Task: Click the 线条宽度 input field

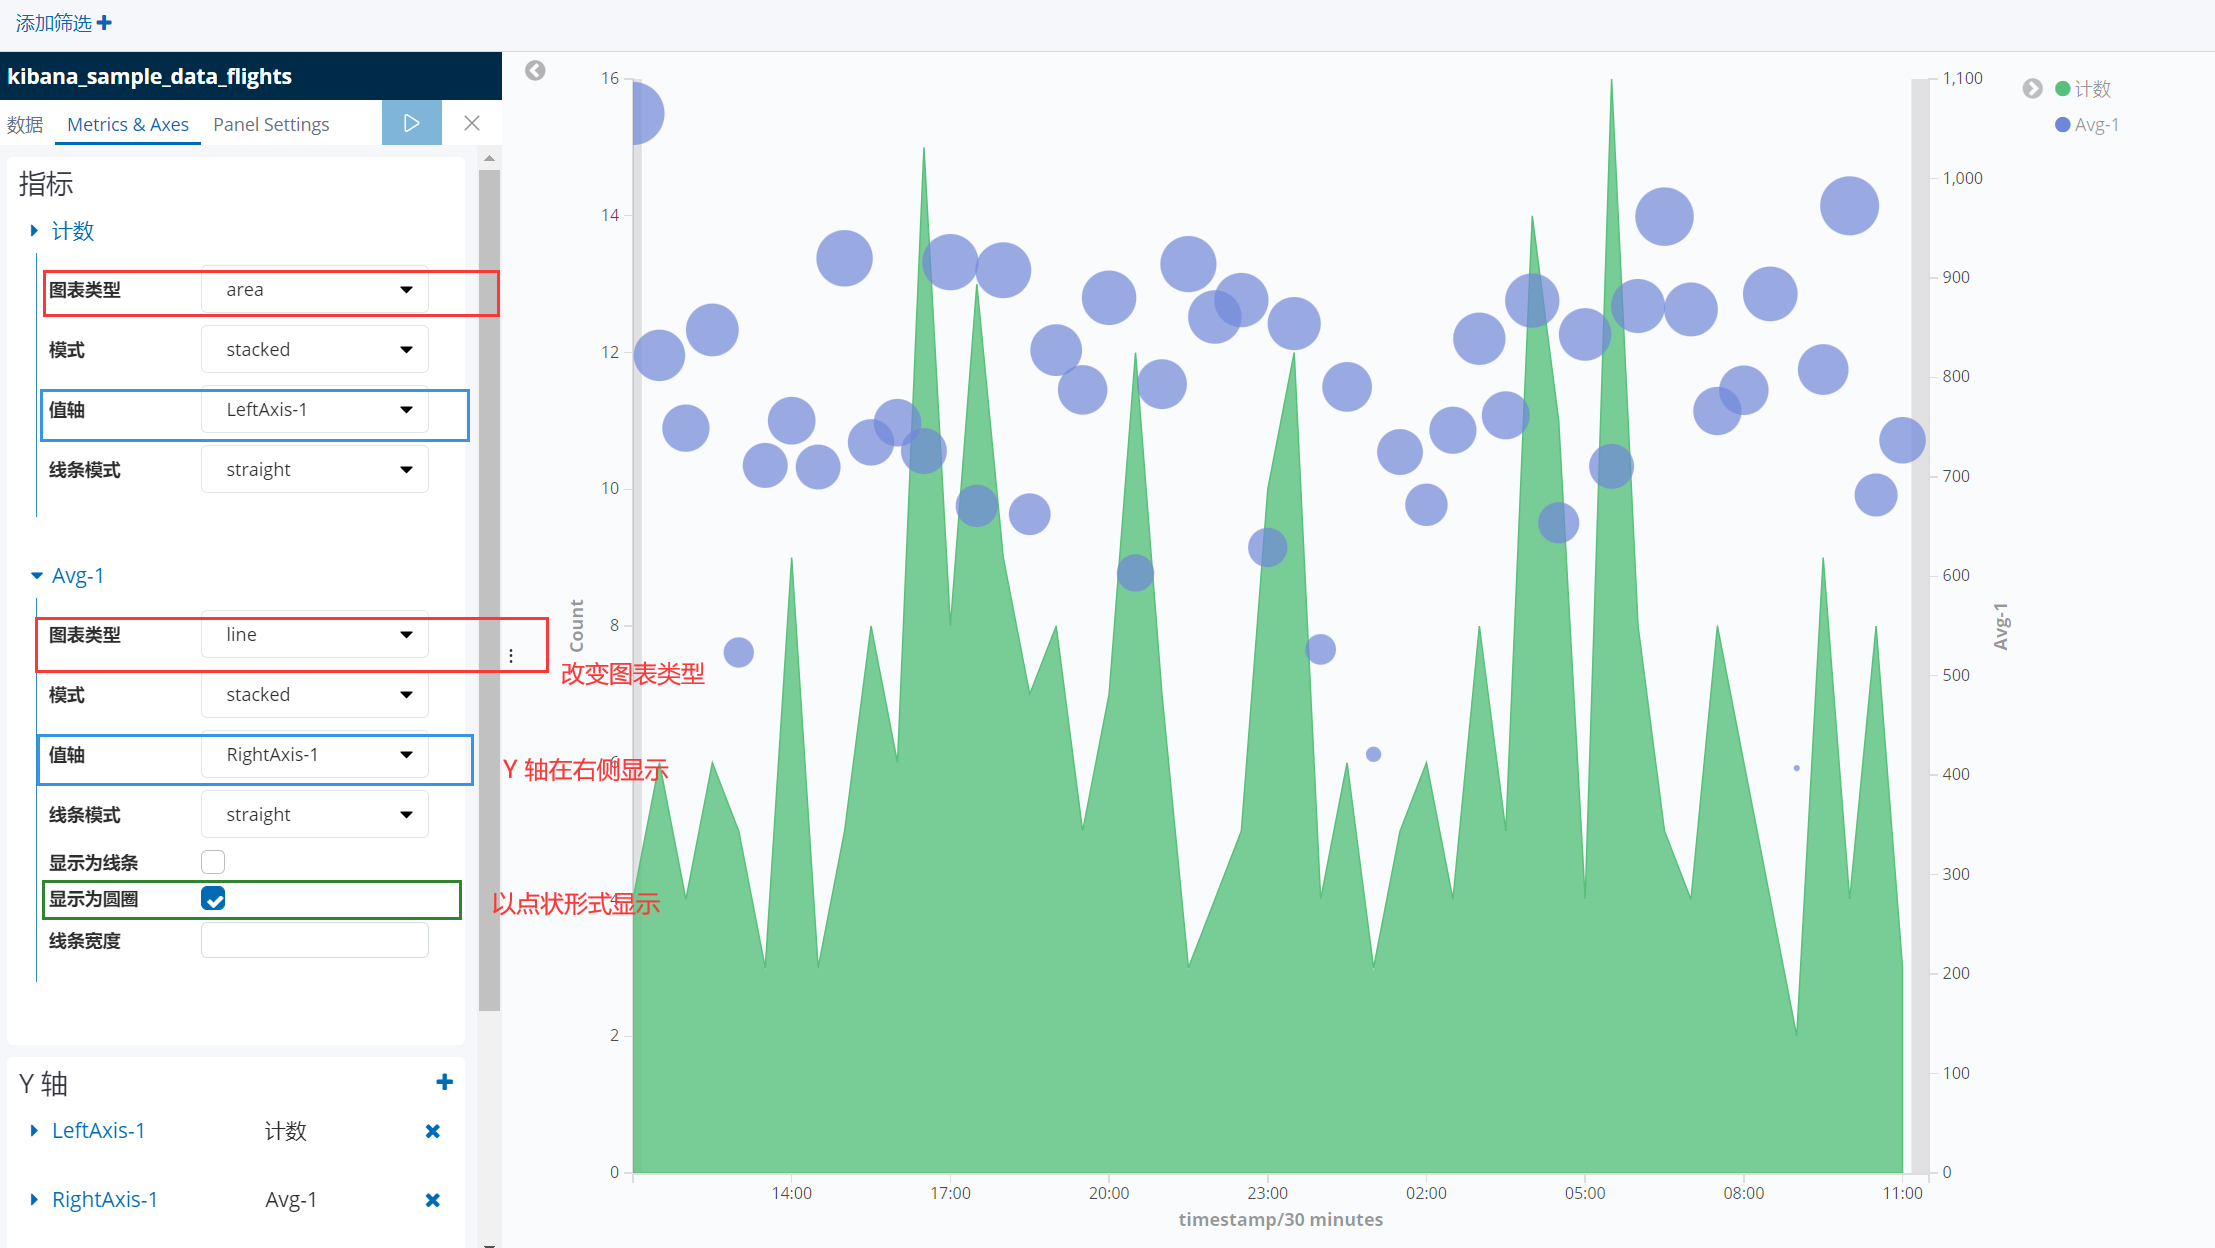Action: (x=315, y=940)
